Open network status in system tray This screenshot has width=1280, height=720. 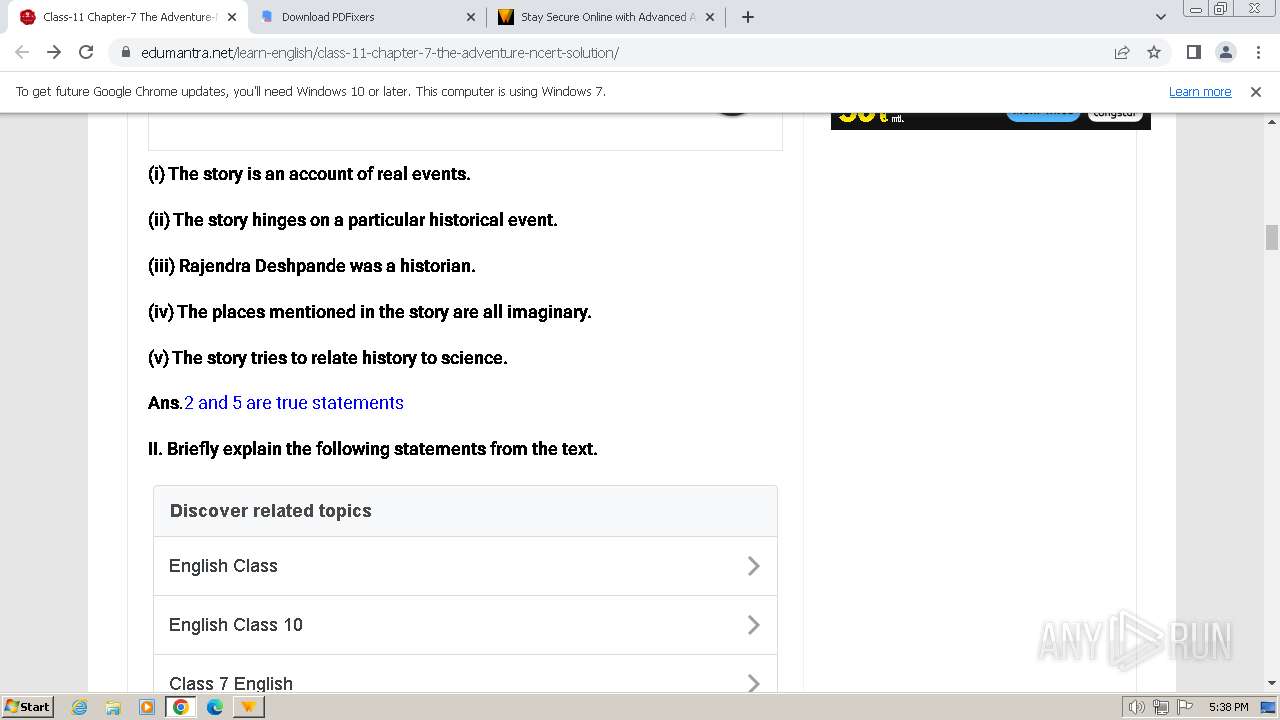[x=1161, y=707]
